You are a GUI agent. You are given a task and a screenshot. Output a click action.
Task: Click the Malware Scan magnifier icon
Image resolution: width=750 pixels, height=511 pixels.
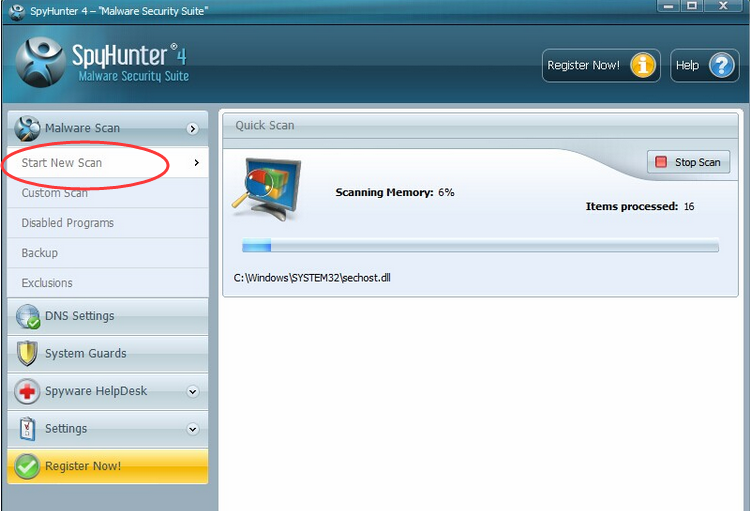27,128
